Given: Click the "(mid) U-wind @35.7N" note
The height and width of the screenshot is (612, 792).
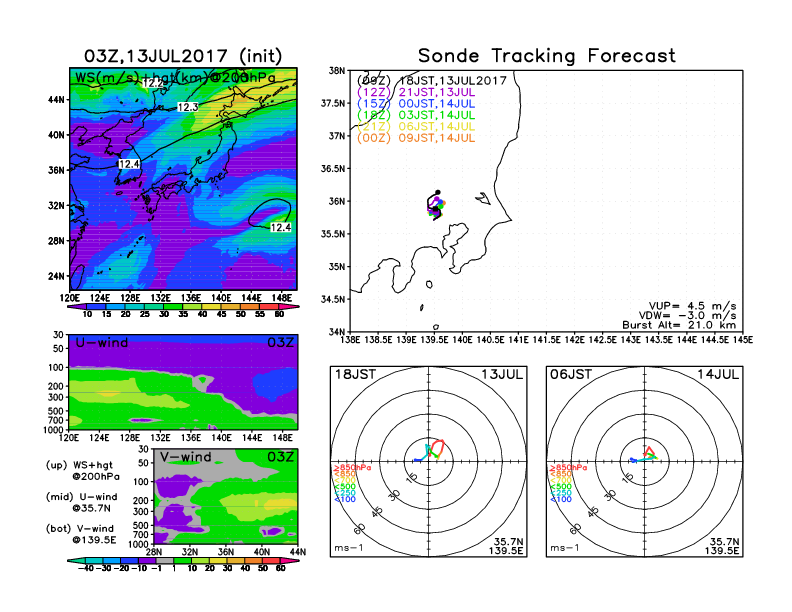Looking at the screenshot, I should 81,502.
